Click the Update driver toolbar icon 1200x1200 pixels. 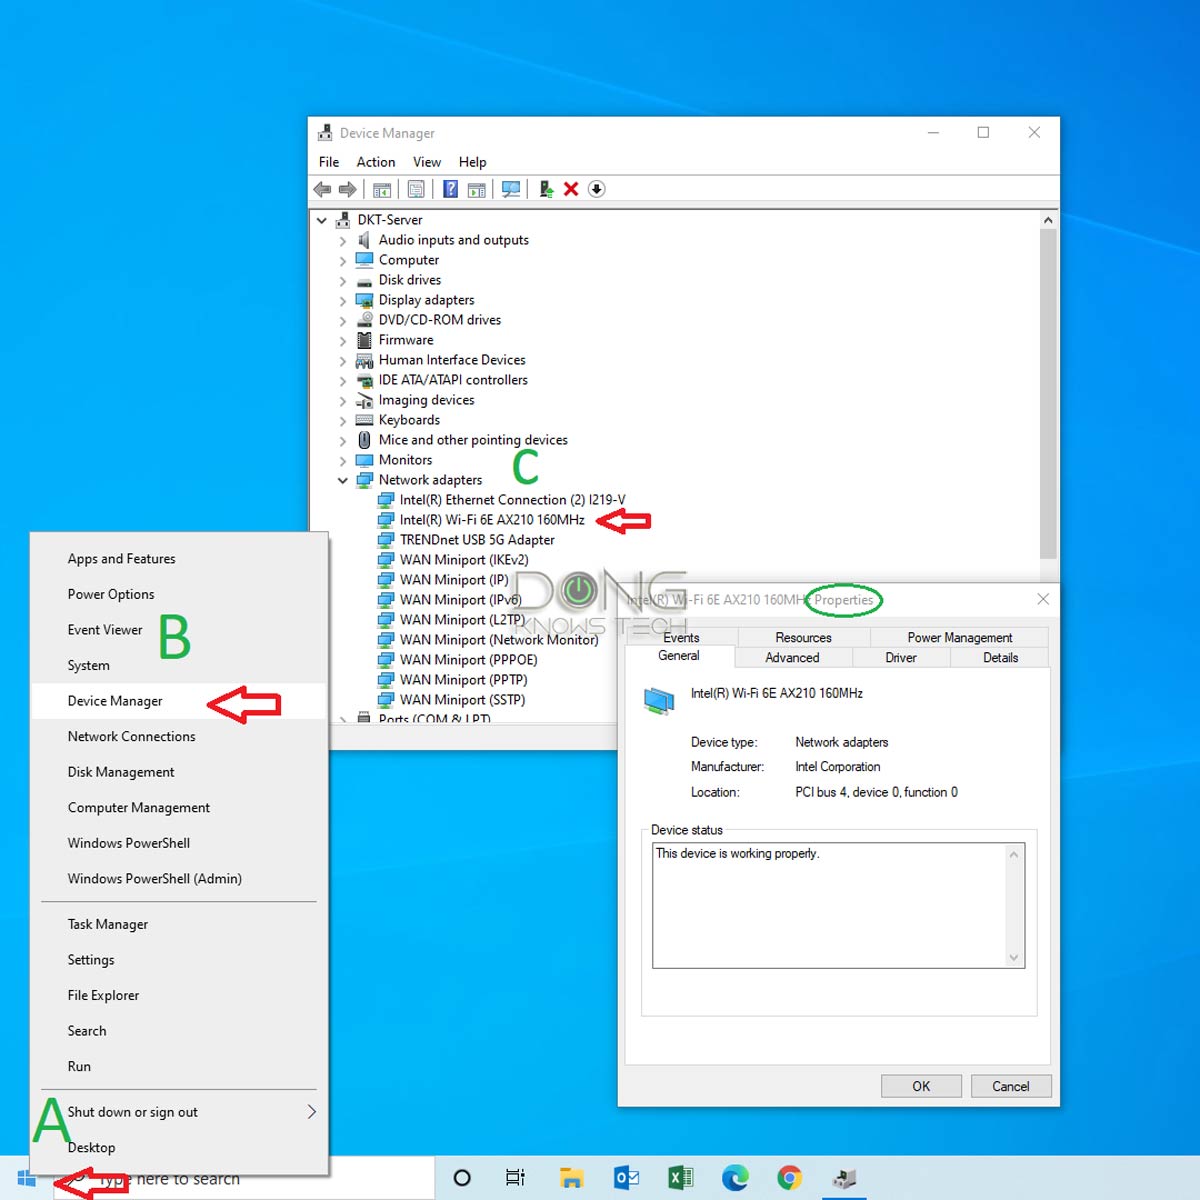click(545, 189)
